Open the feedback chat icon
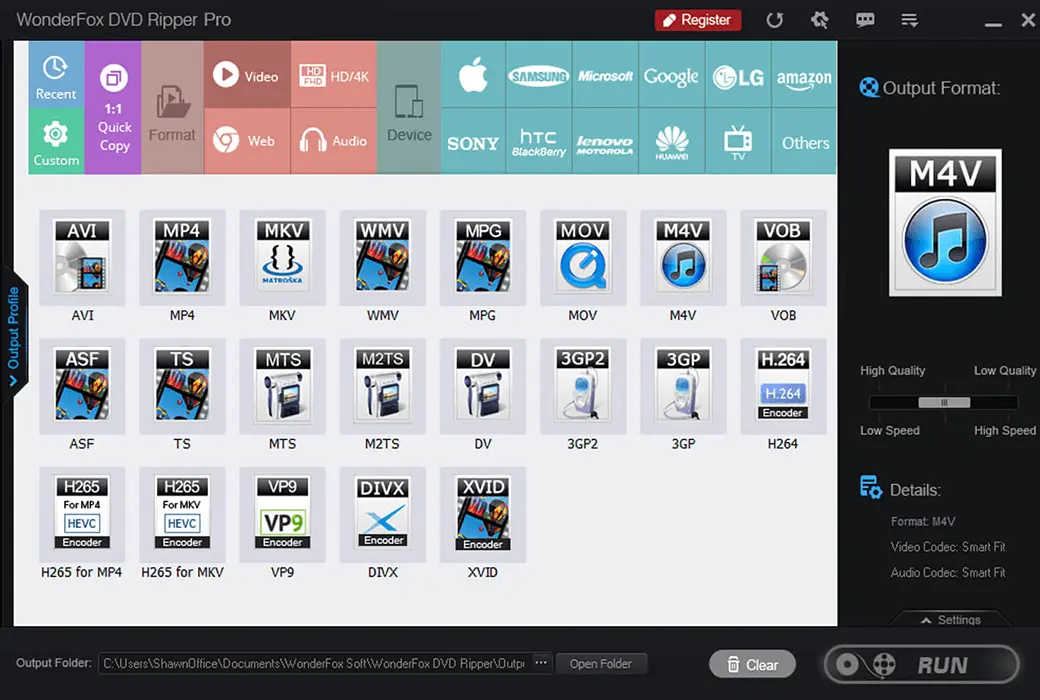The width and height of the screenshot is (1040, 700). point(865,20)
